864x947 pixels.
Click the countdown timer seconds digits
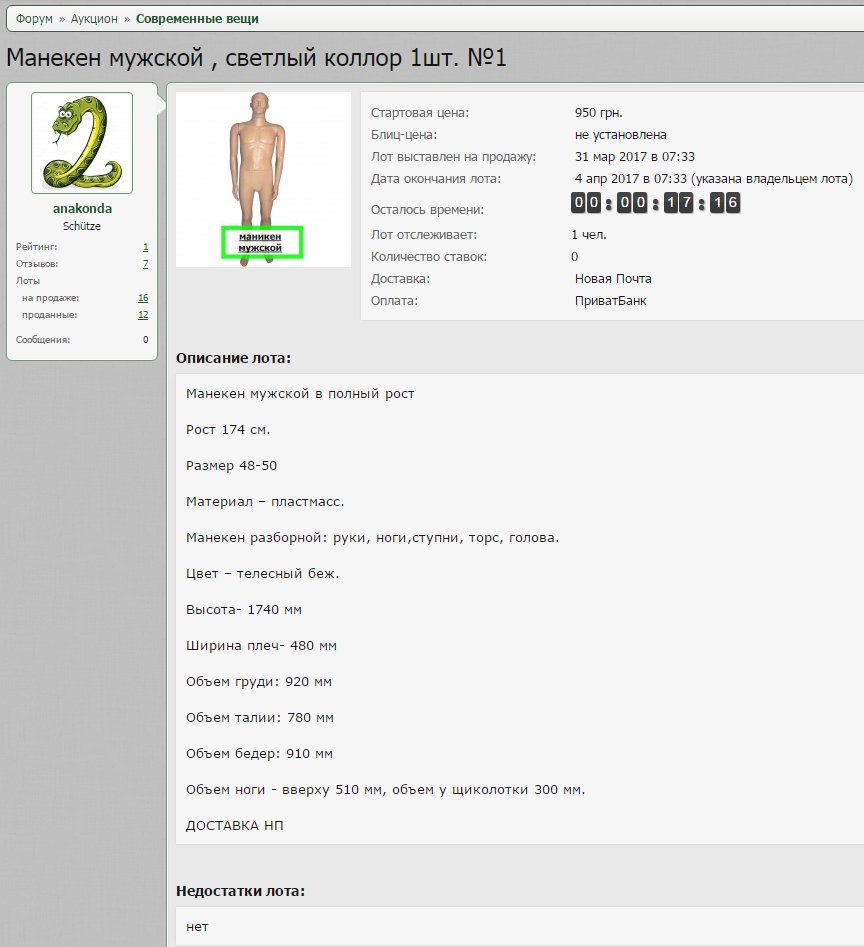tap(725, 203)
